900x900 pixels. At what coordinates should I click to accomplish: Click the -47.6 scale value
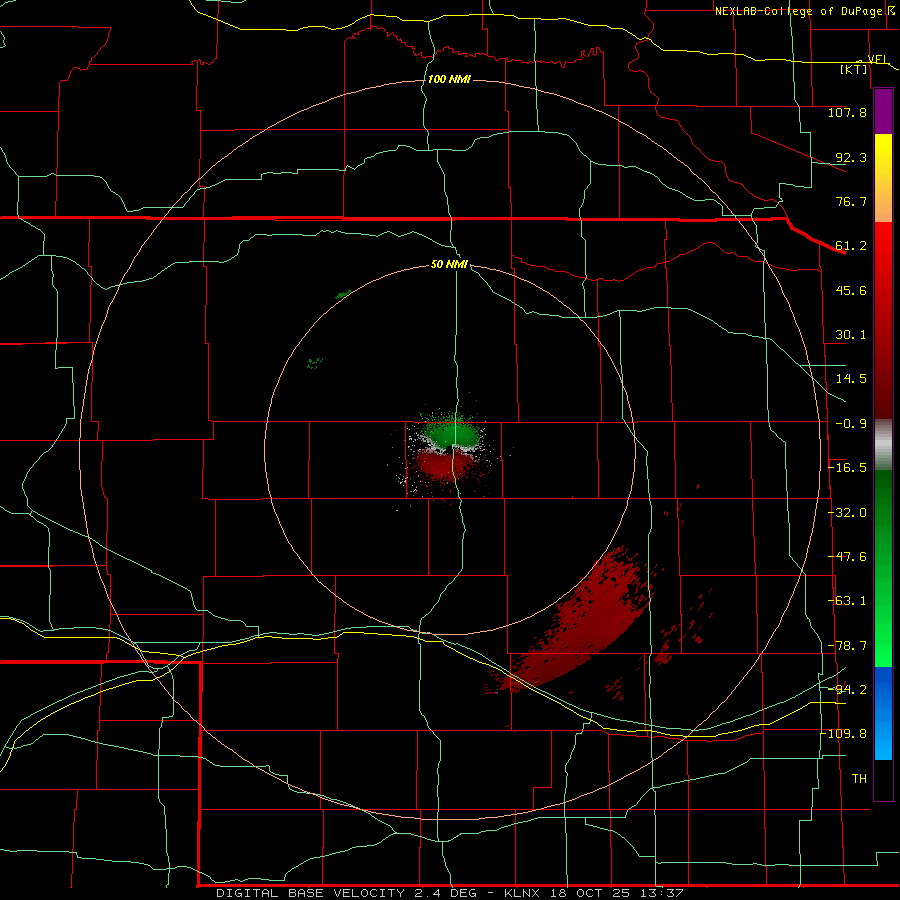pyautogui.click(x=847, y=557)
